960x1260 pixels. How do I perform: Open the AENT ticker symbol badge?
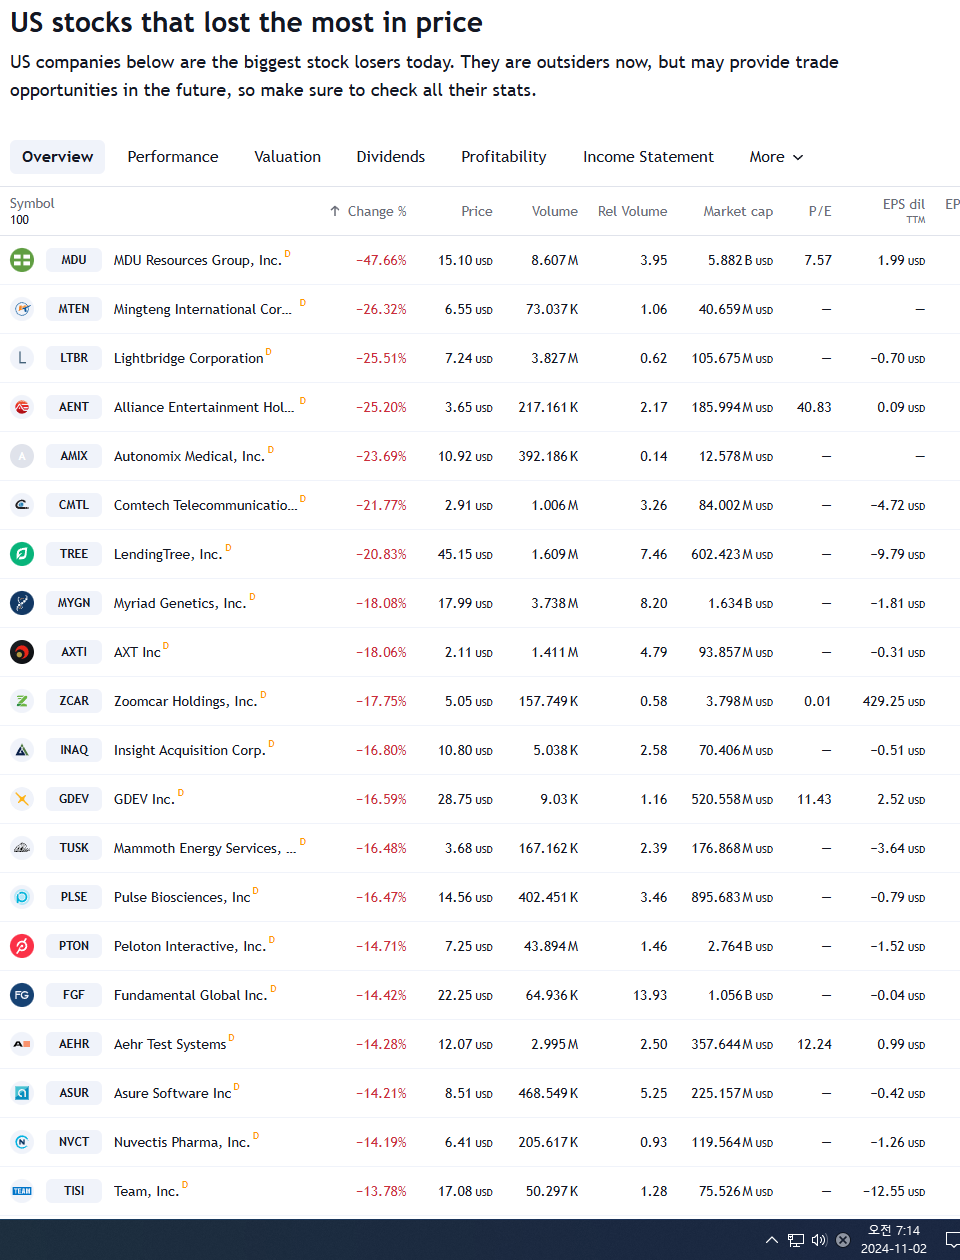point(74,407)
